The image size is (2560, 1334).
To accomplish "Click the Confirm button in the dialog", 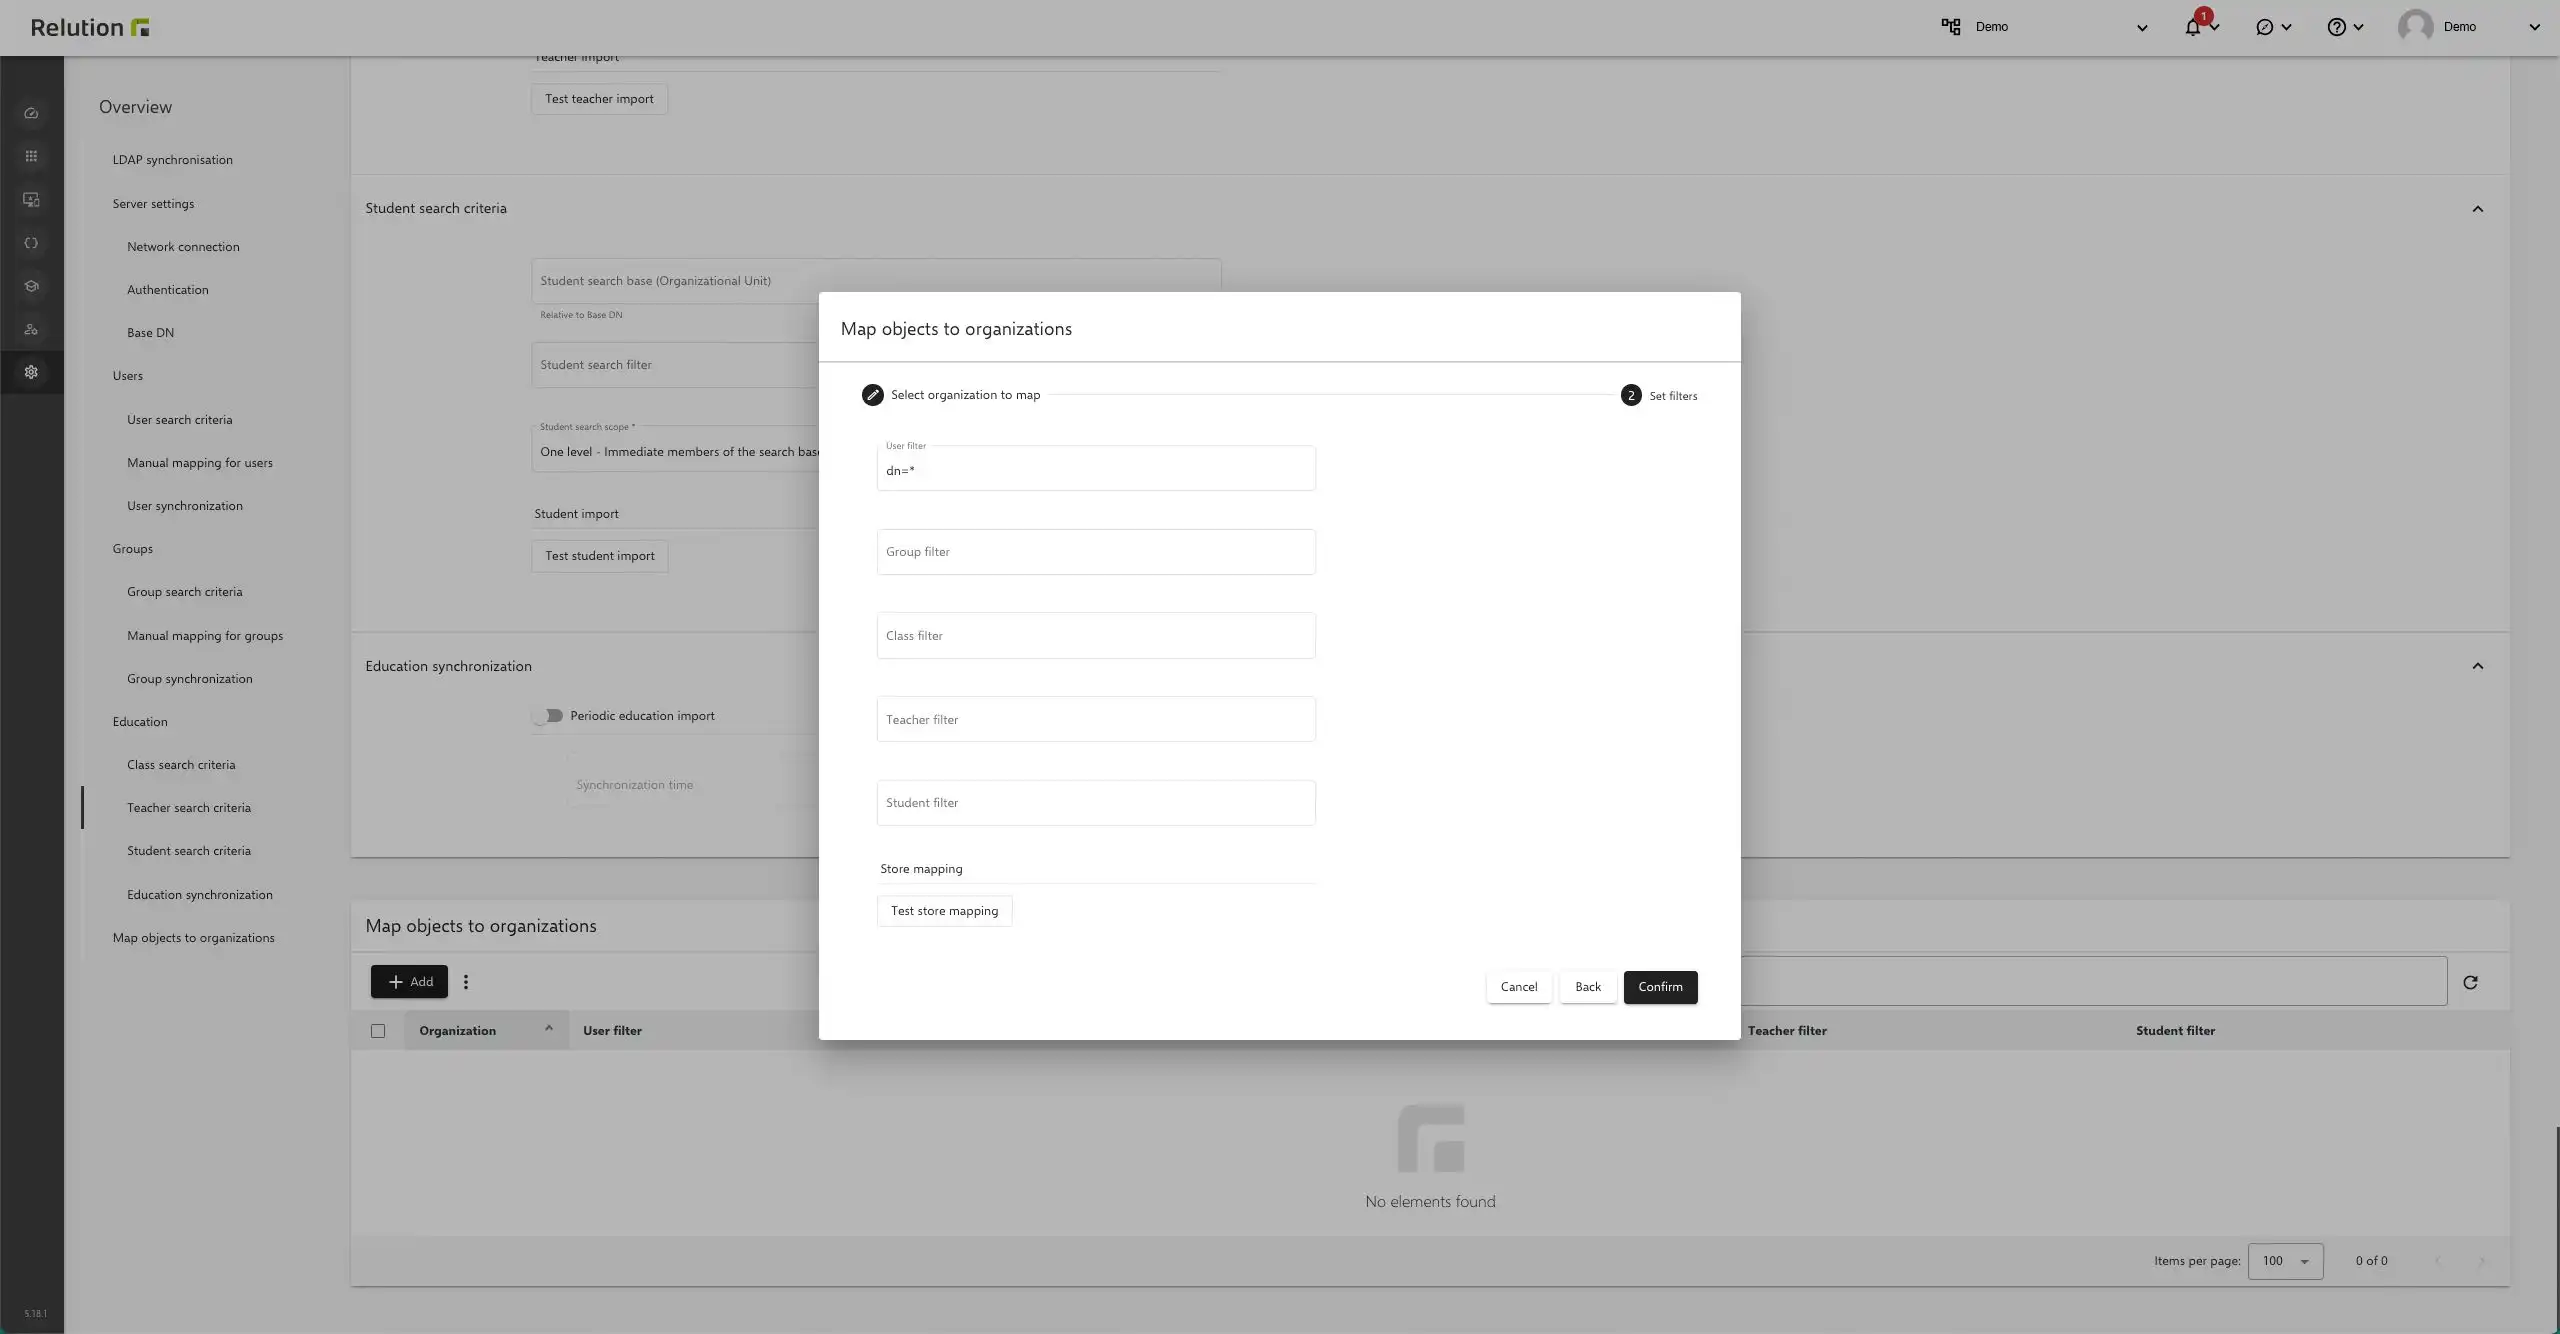I will pos(1660,987).
